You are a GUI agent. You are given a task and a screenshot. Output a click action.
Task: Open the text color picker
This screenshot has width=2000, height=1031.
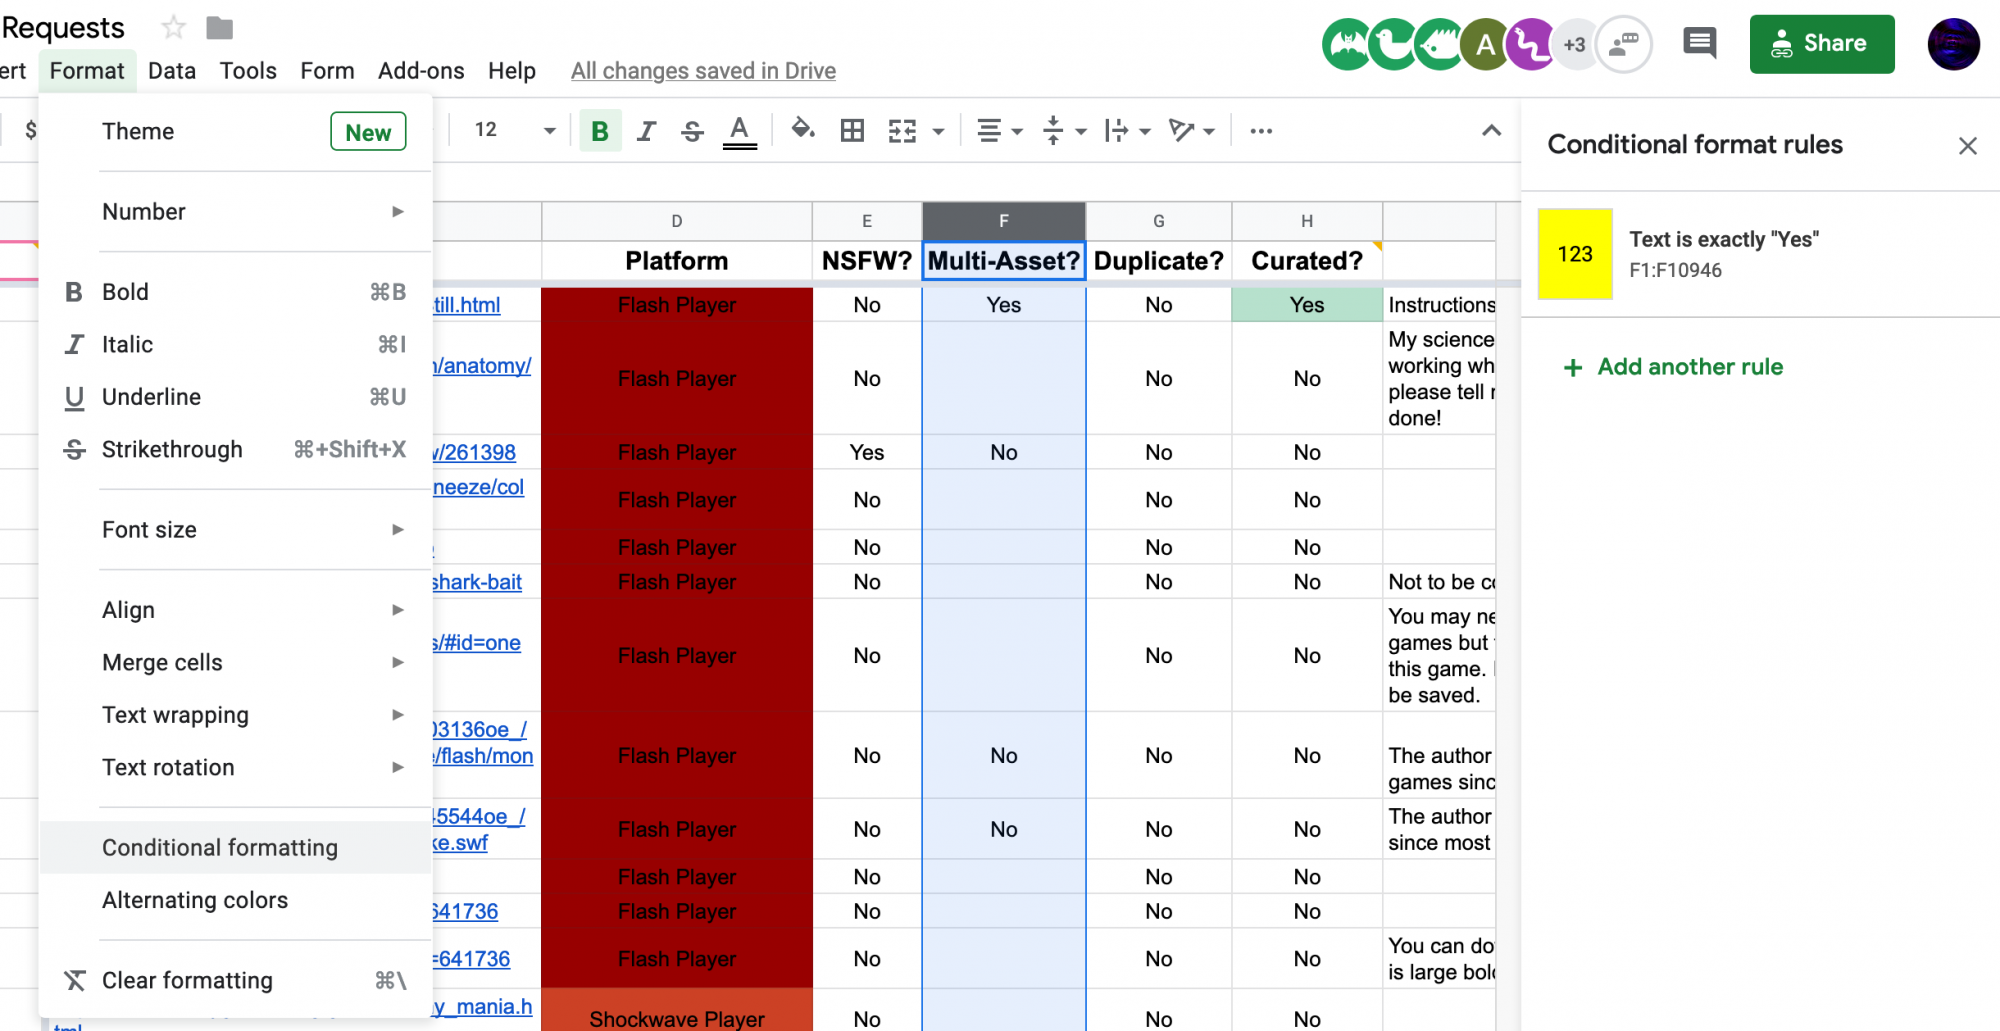coord(739,130)
